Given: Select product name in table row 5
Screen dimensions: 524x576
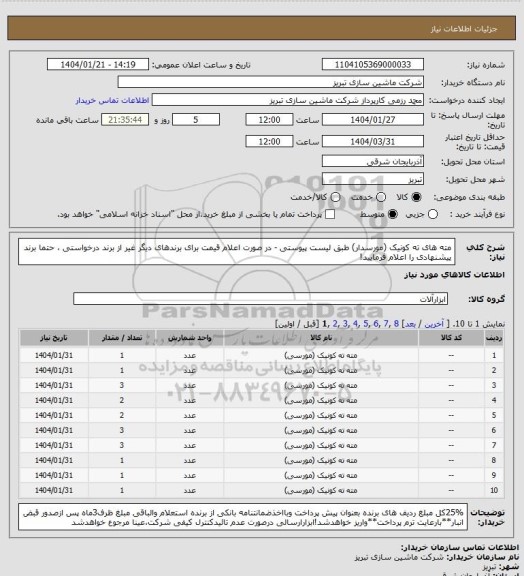Looking at the screenshot, I should pos(321,415).
